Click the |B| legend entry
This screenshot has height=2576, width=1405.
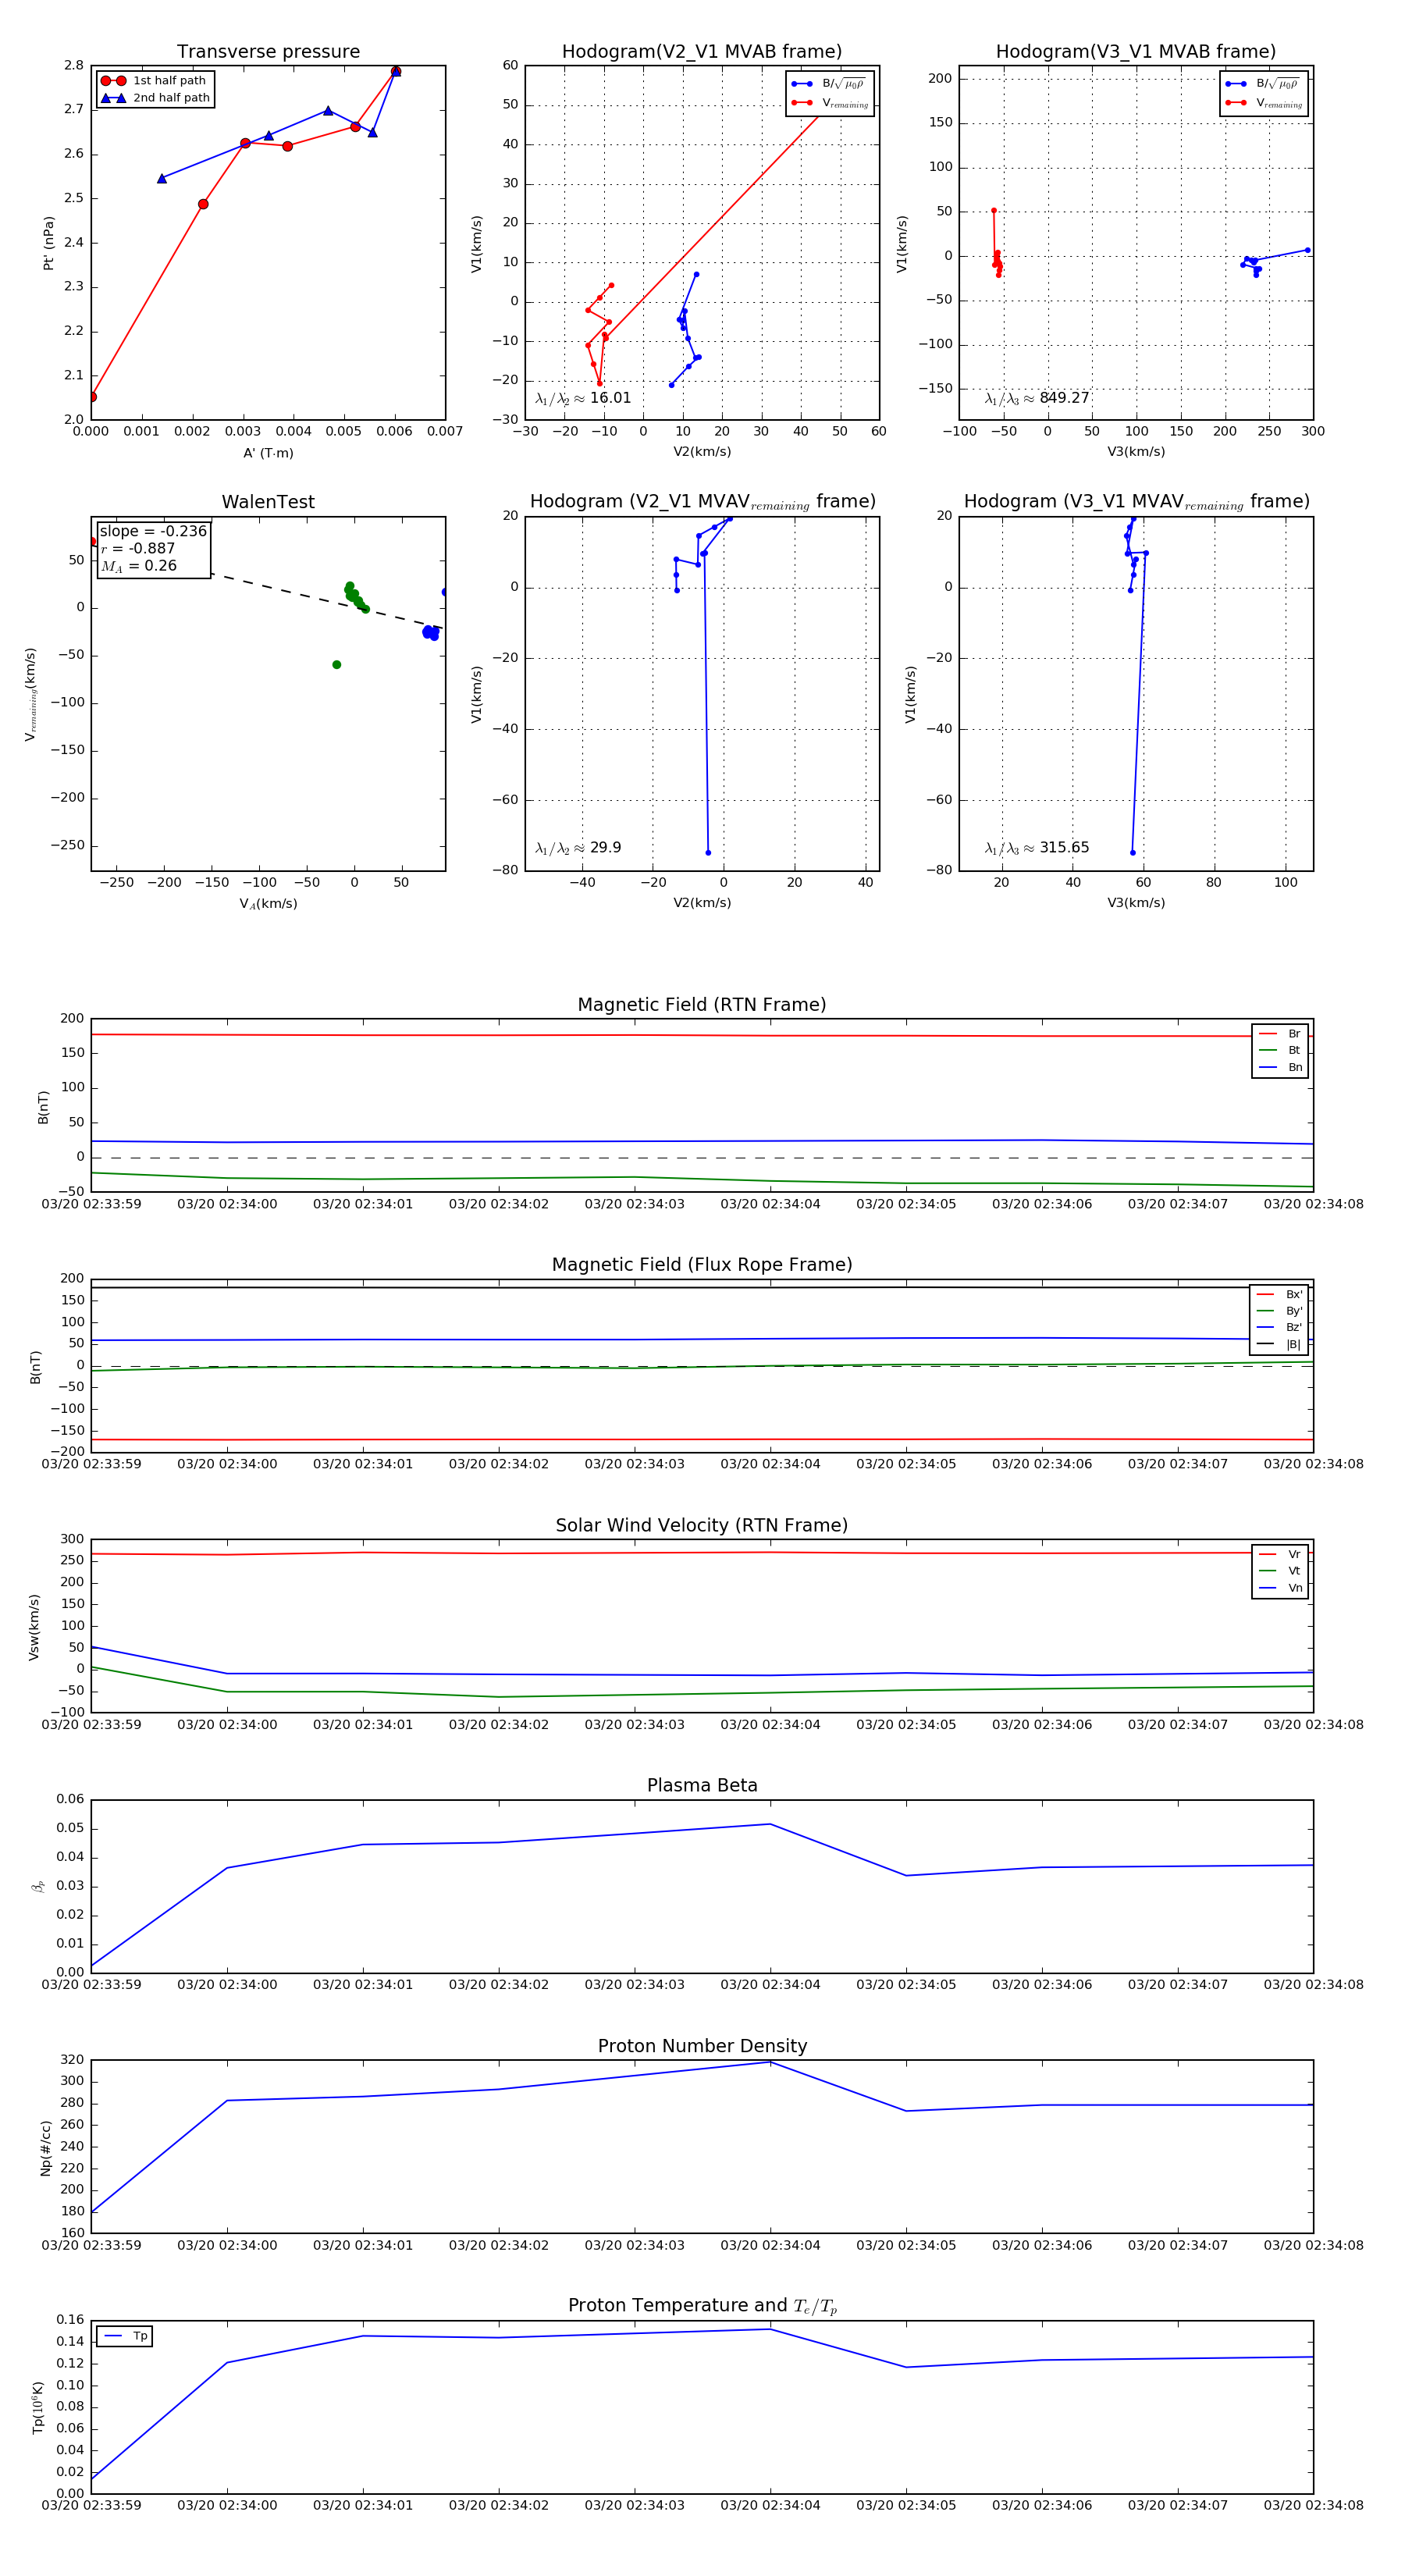tap(1279, 1344)
